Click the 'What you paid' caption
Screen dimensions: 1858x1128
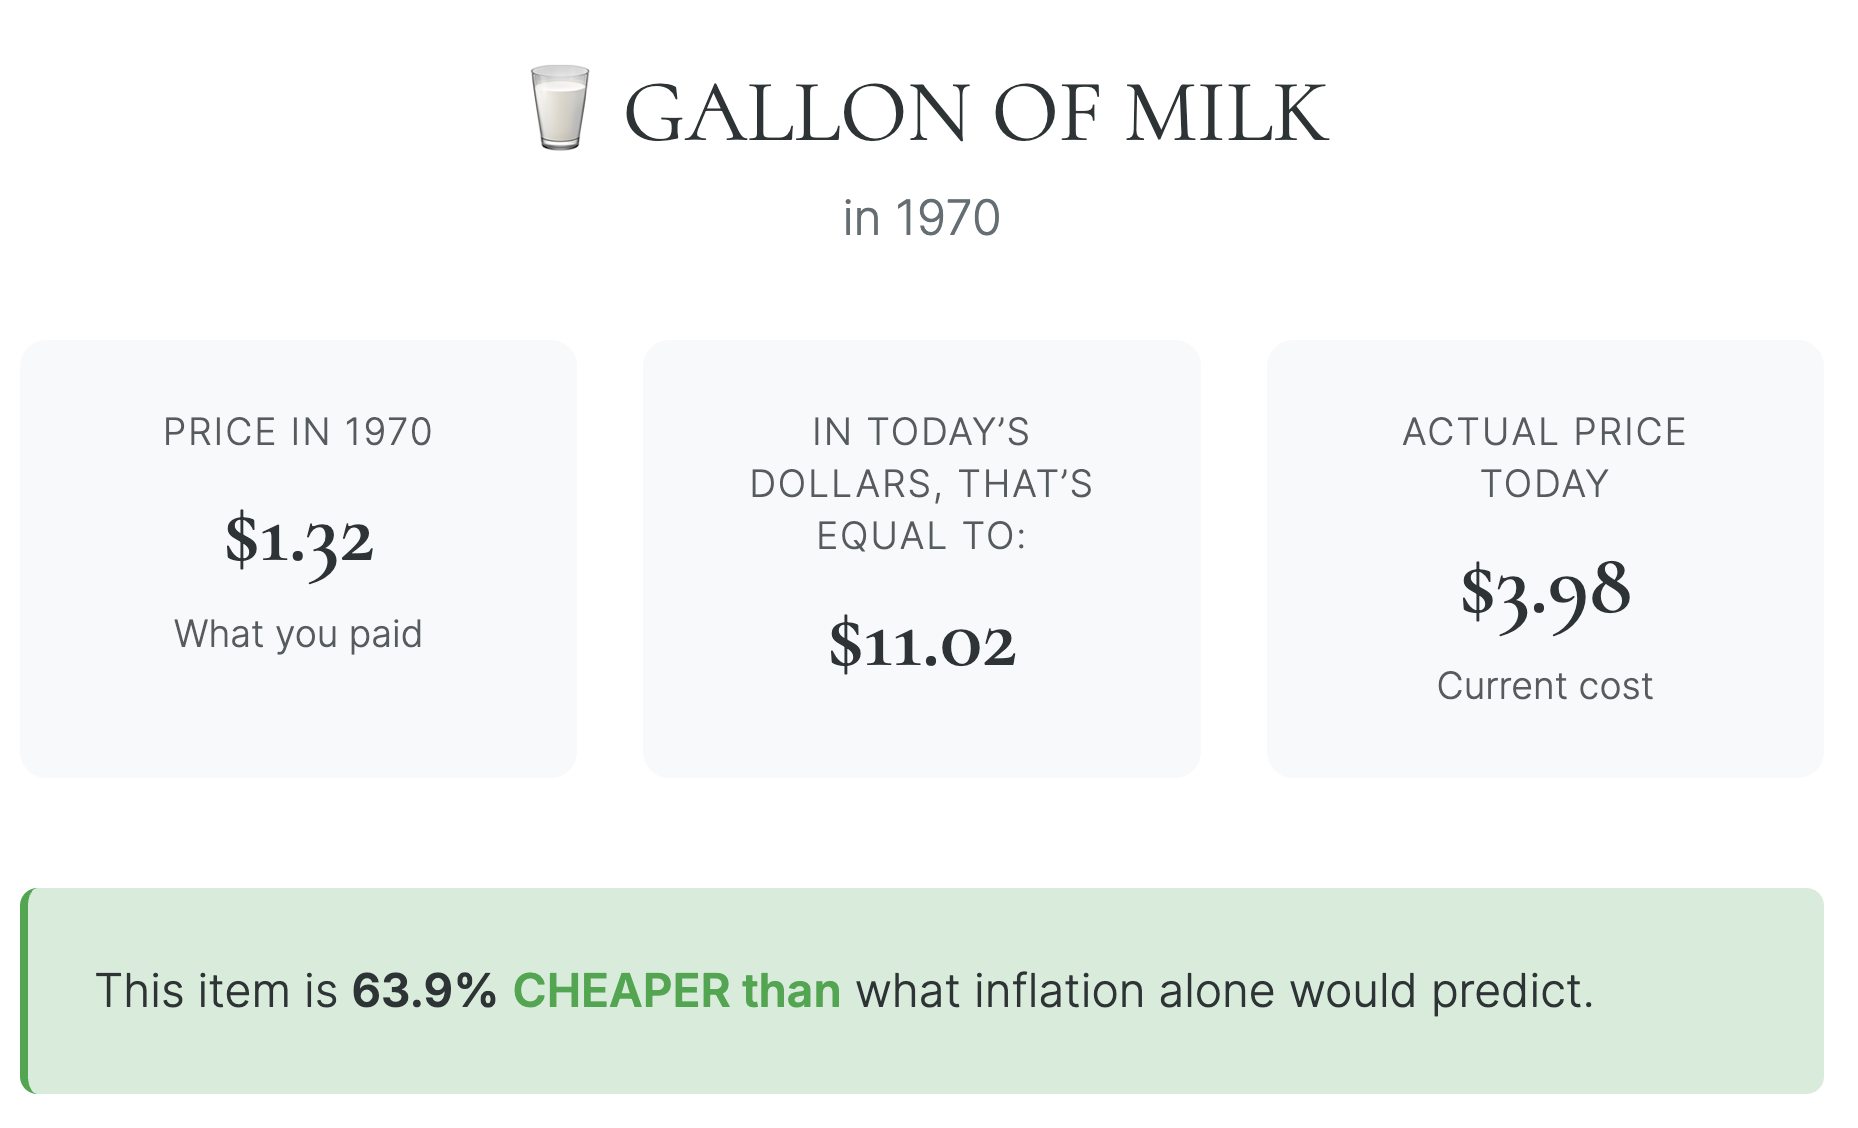pyautogui.click(x=298, y=634)
